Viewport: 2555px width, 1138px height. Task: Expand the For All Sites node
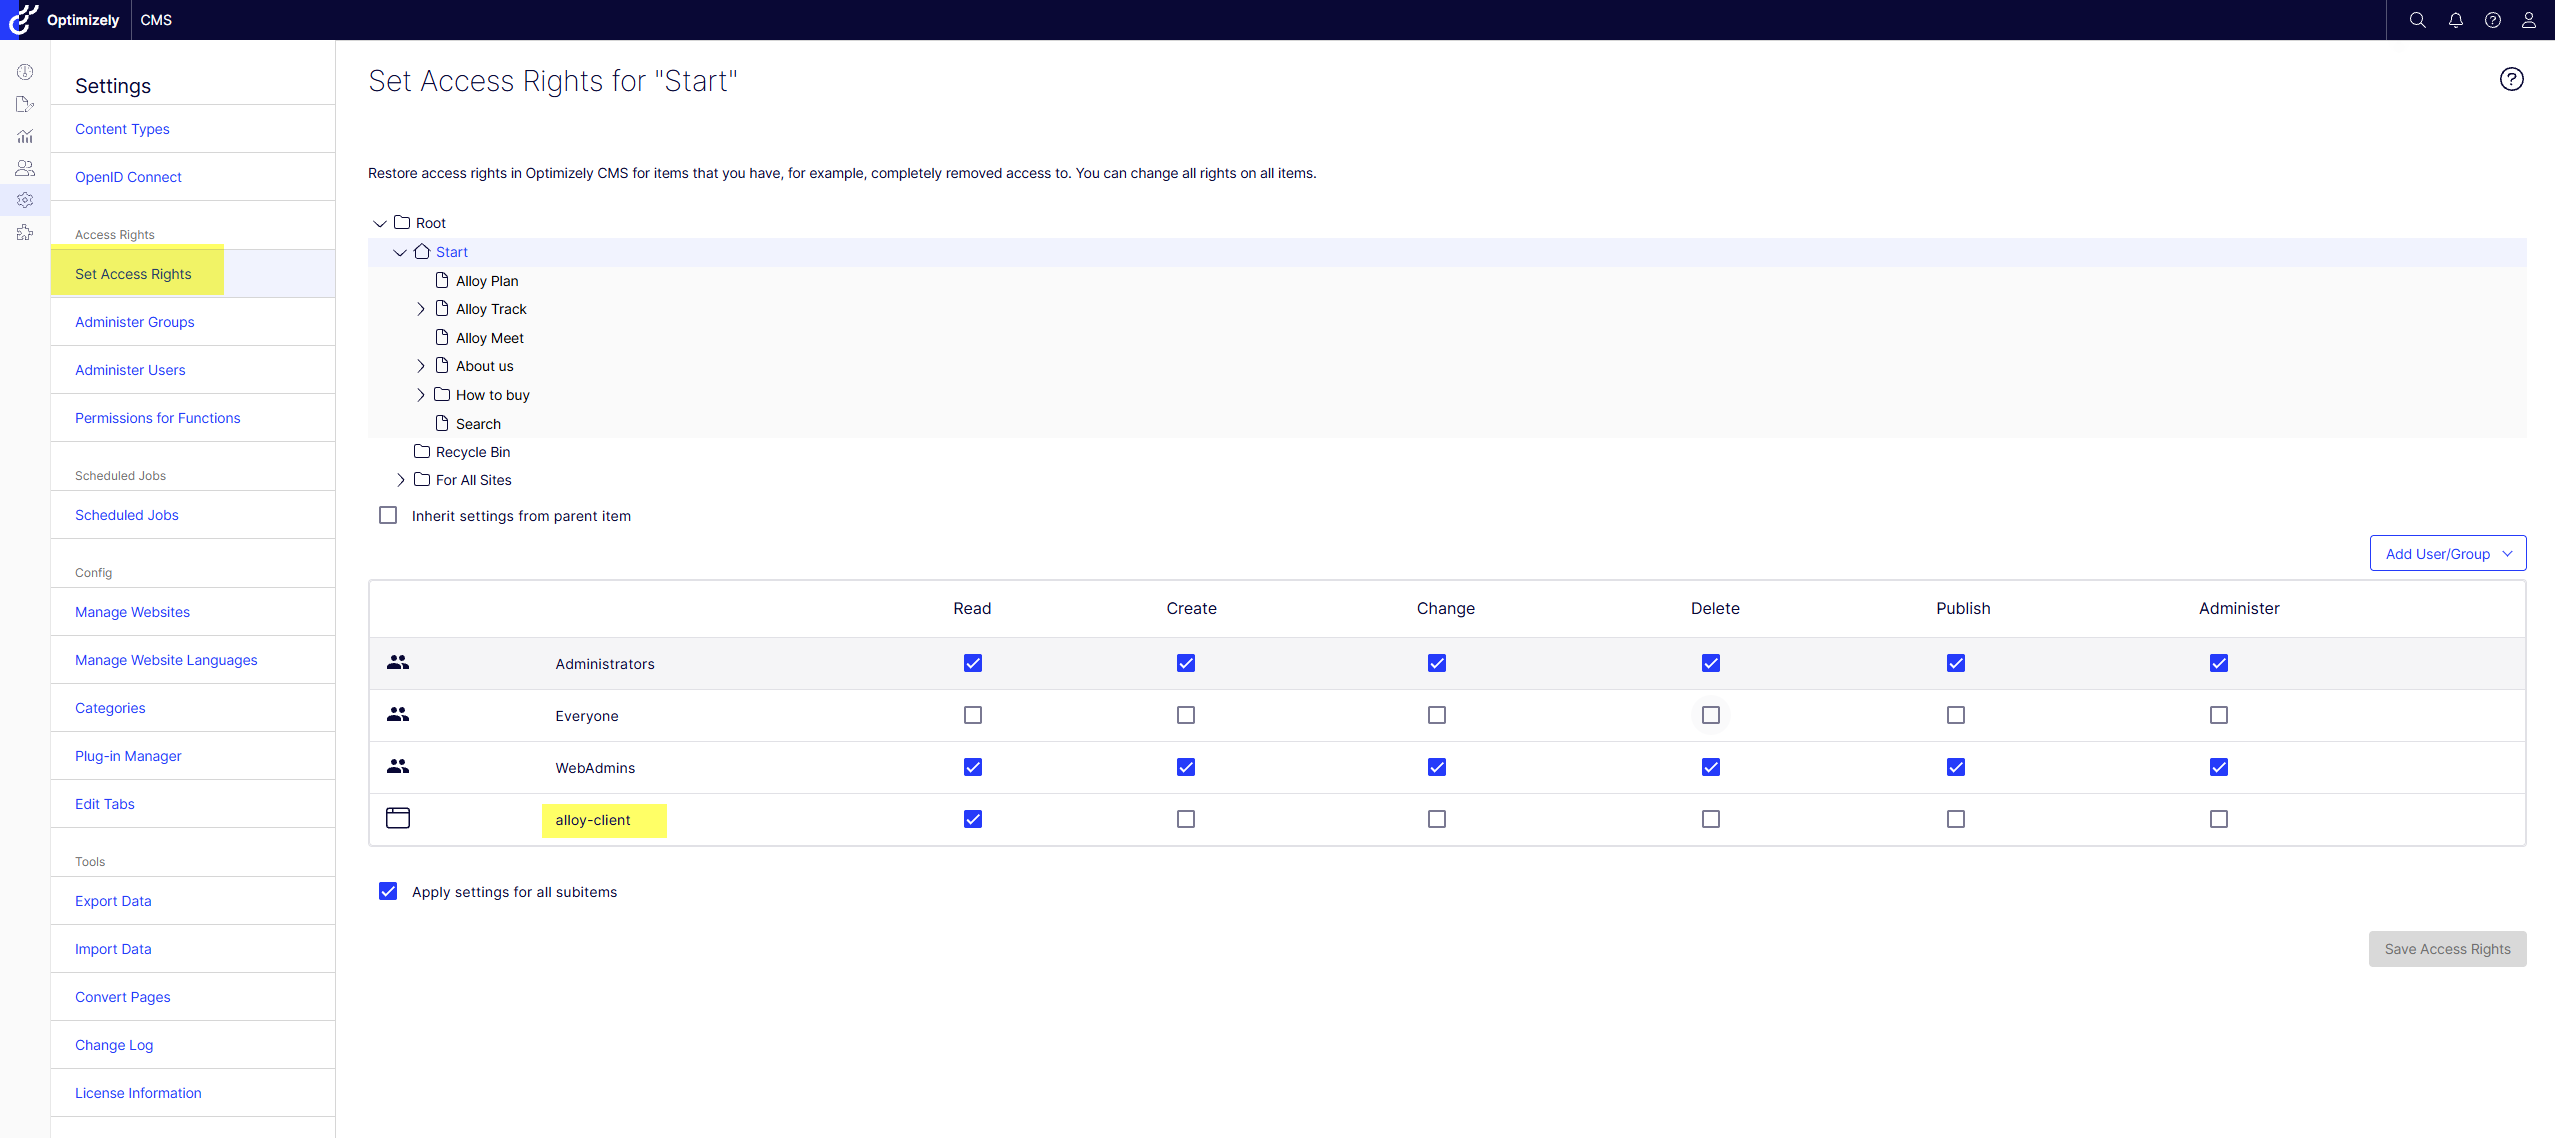401,480
